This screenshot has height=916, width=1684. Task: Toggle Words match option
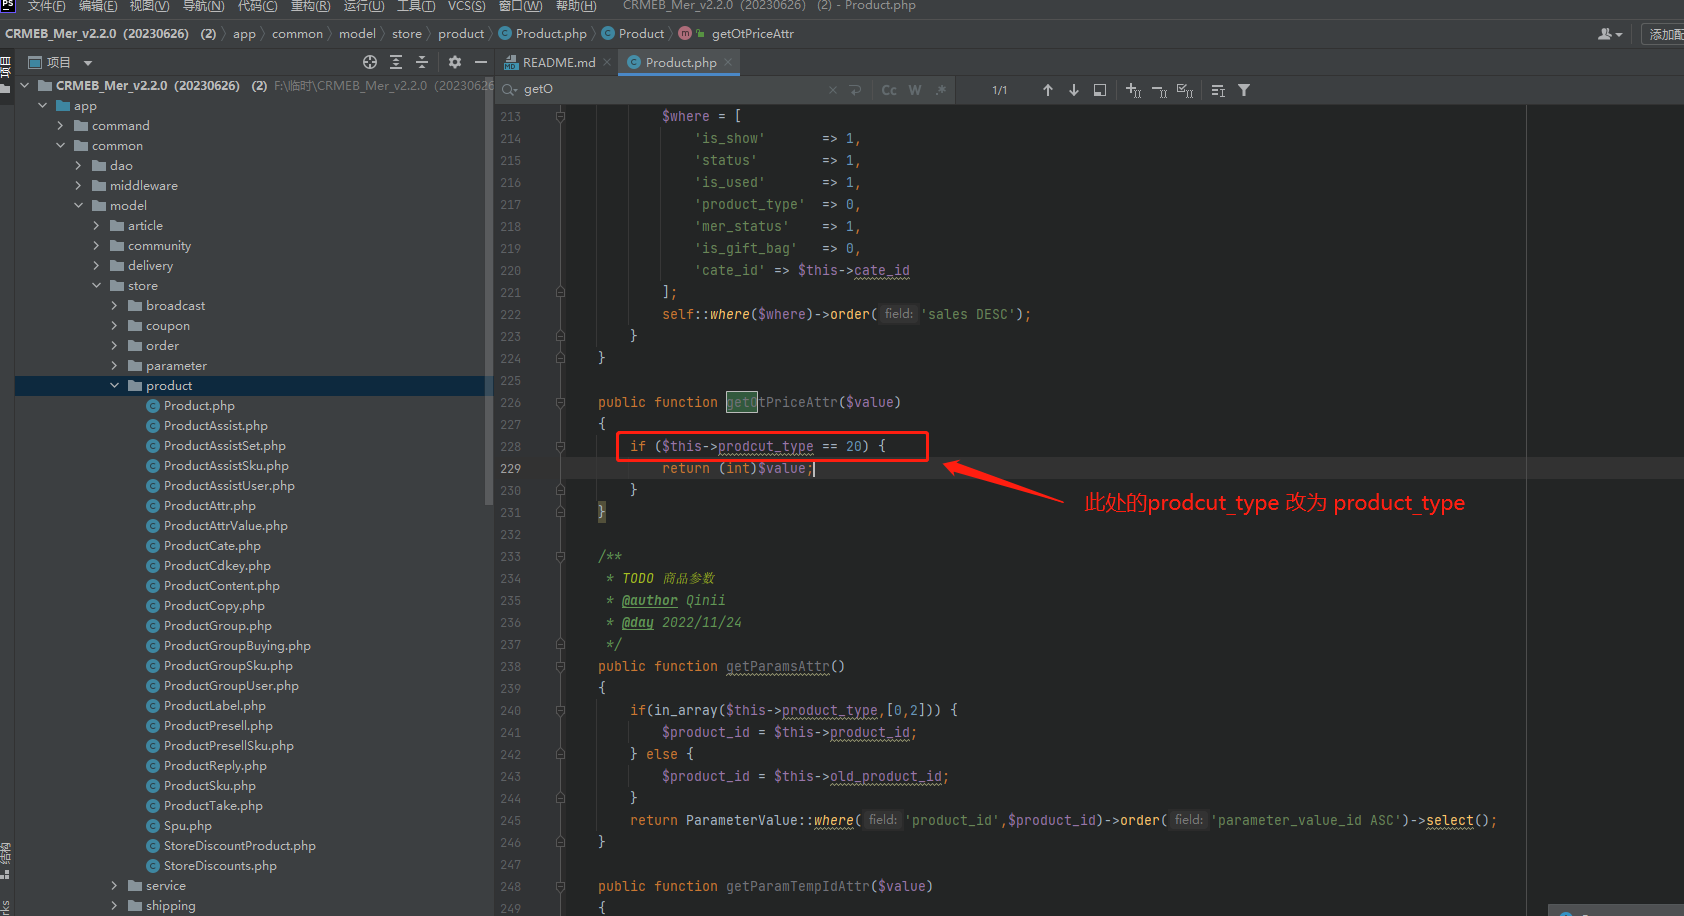pyautogui.click(x=915, y=90)
